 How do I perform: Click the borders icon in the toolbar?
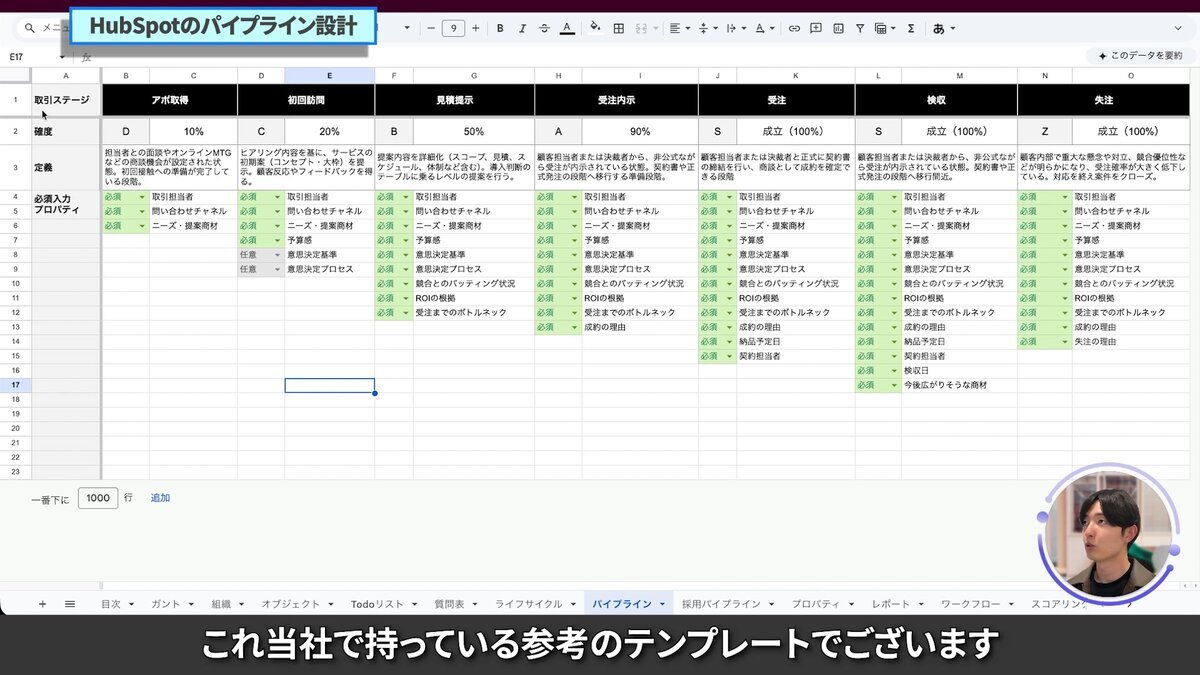(x=618, y=28)
